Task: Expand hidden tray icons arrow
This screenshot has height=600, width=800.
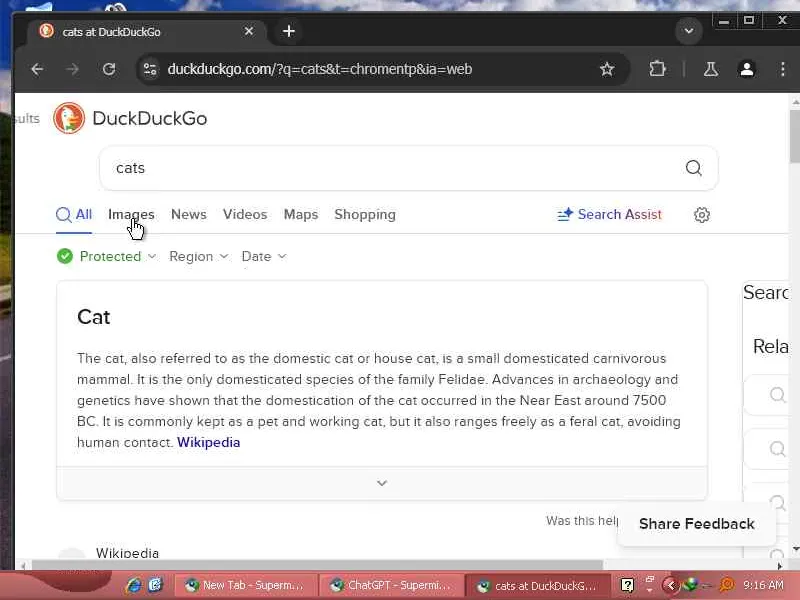Action: click(671, 585)
